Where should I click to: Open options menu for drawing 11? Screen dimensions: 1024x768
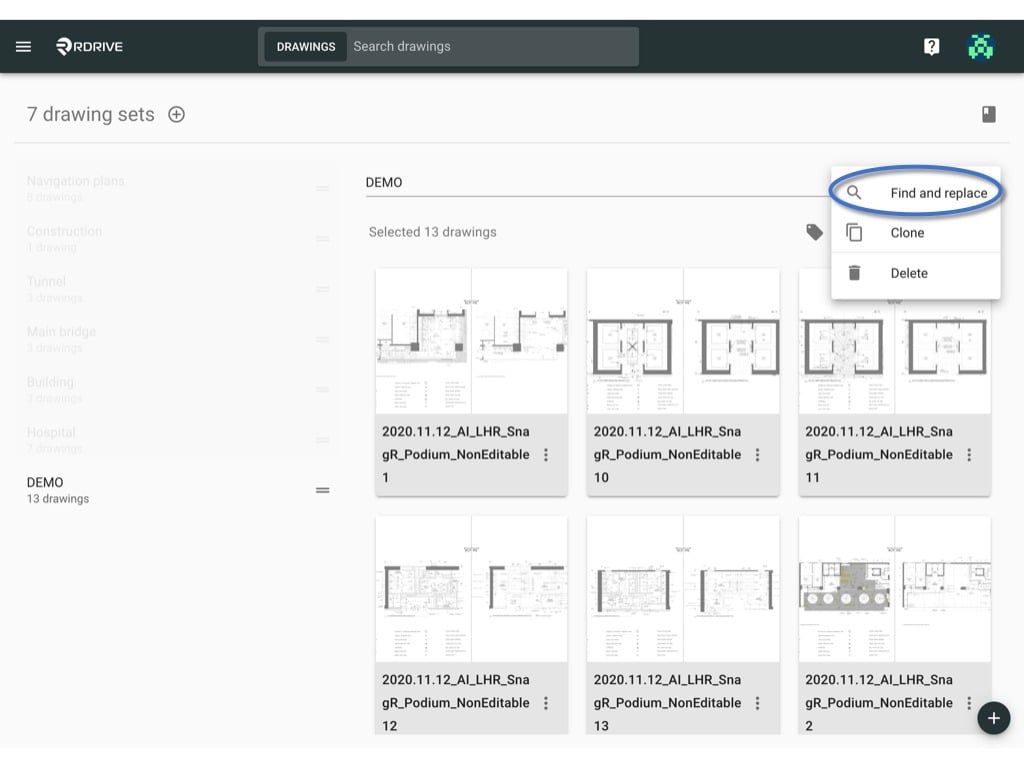pyautogui.click(x=969, y=455)
